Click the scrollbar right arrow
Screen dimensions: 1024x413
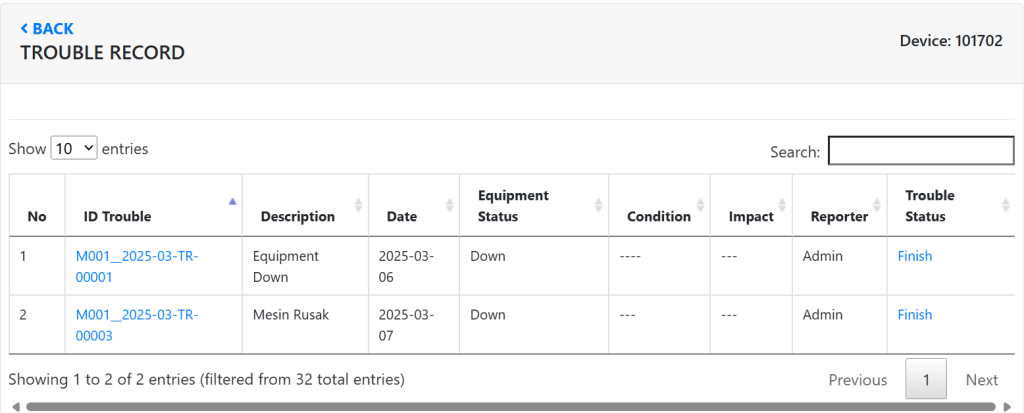coord(1004,407)
